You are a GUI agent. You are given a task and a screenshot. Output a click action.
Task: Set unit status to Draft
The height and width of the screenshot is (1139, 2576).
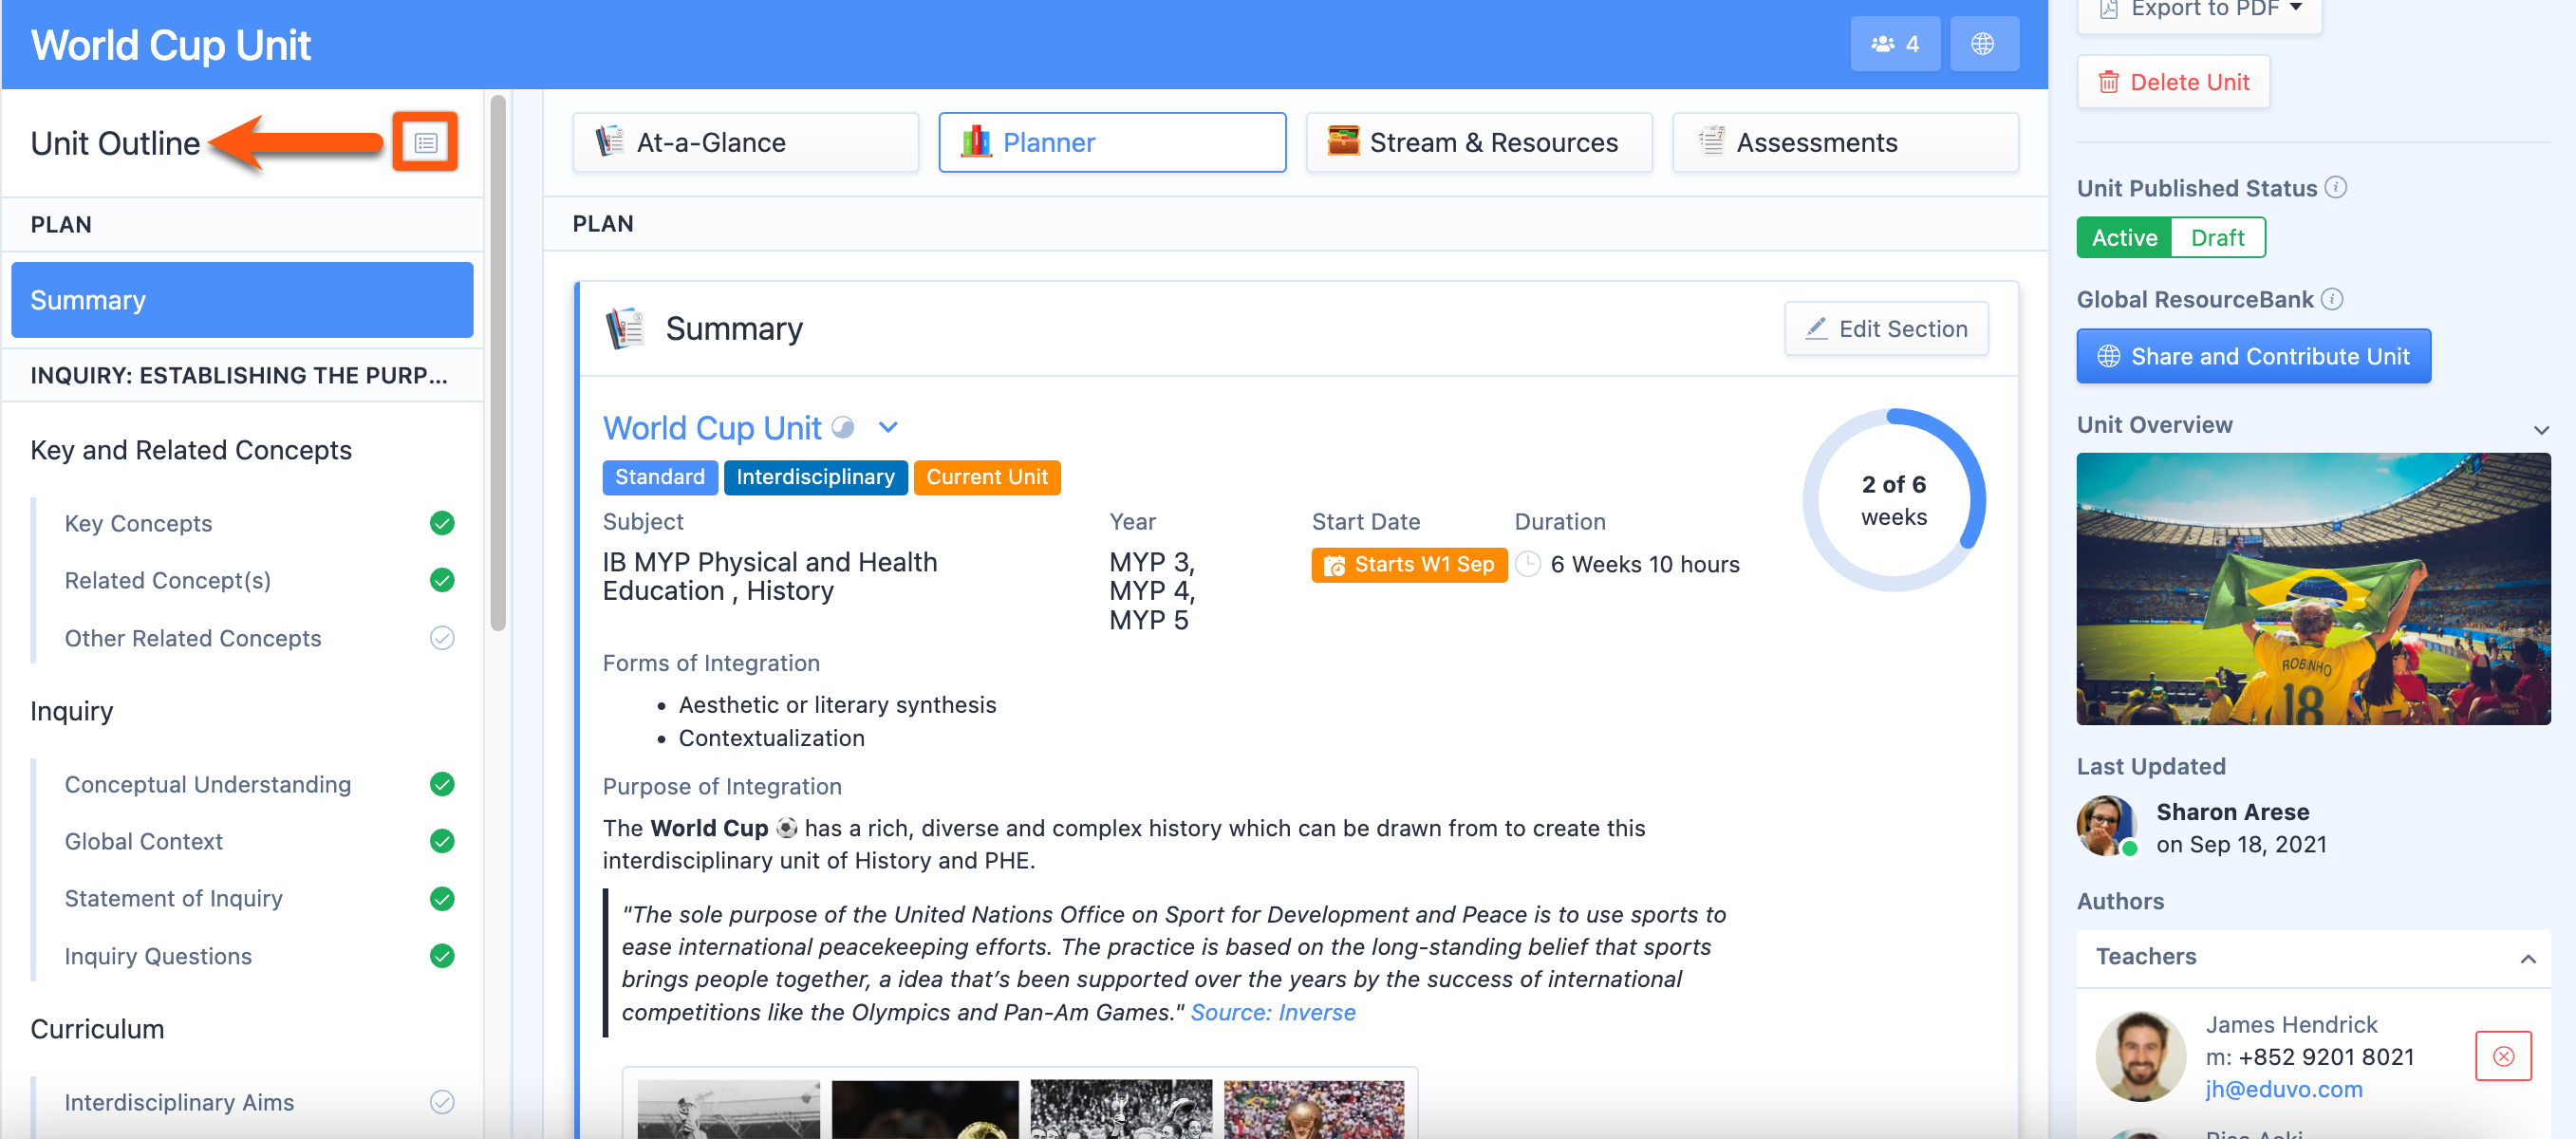2216,238
